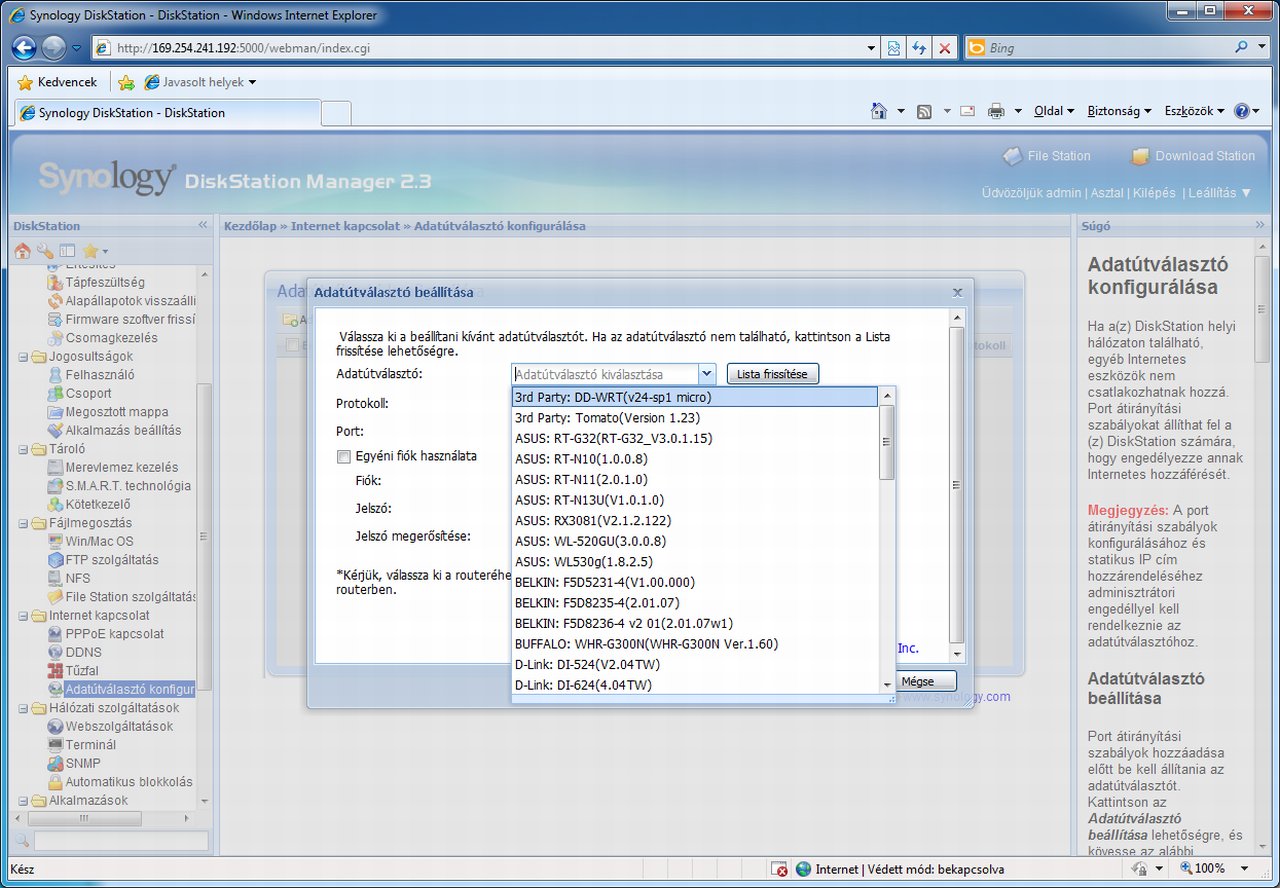The width and height of the screenshot is (1280, 888).
Task: Click the DDNS globe icon
Action: [x=57, y=652]
